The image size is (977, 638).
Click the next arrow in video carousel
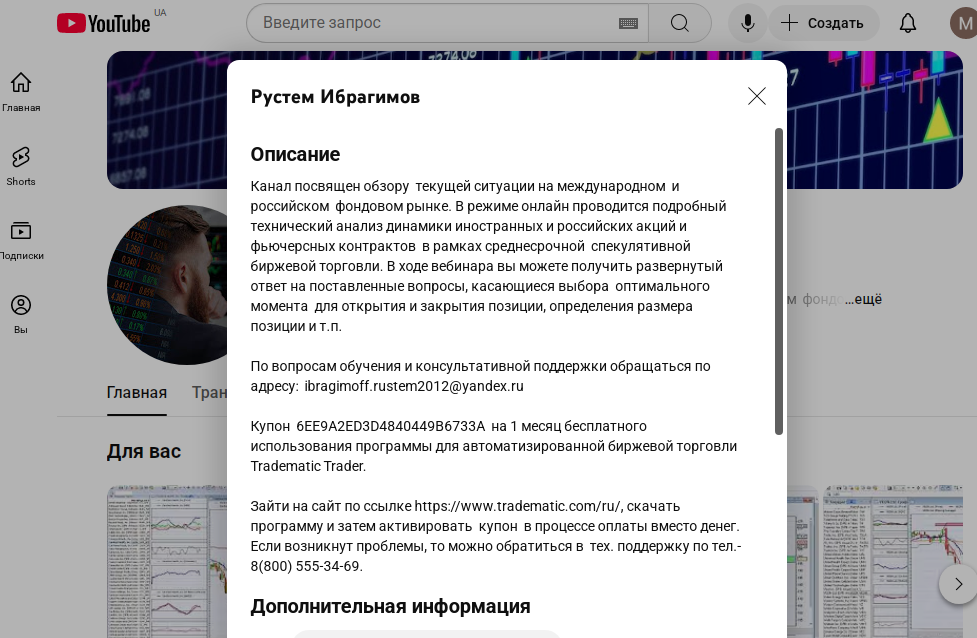tap(958, 584)
